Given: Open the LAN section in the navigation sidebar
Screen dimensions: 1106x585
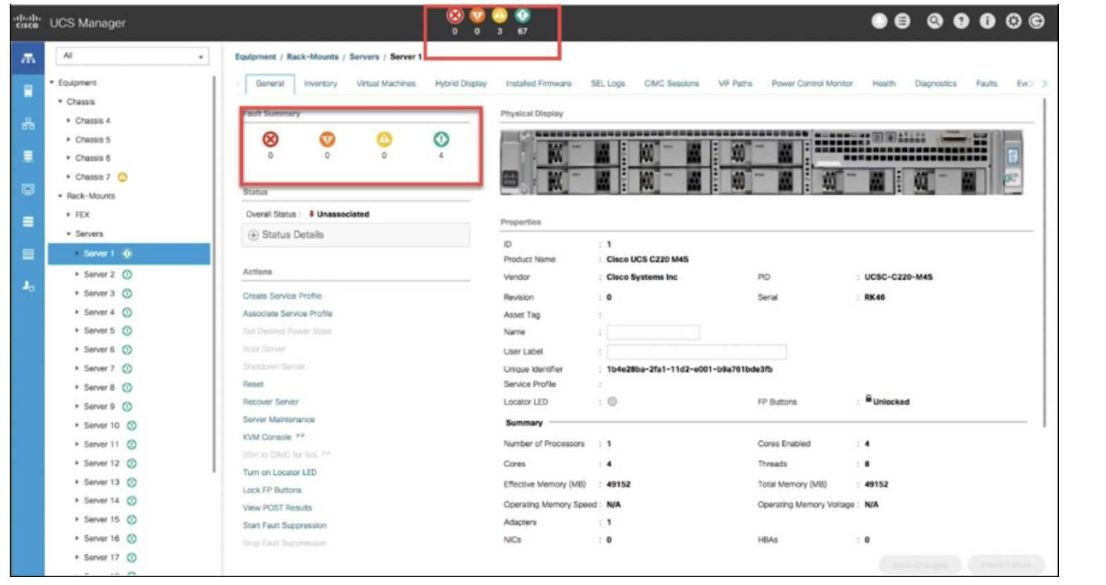Looking at the screenshot, I should point(28,123).
